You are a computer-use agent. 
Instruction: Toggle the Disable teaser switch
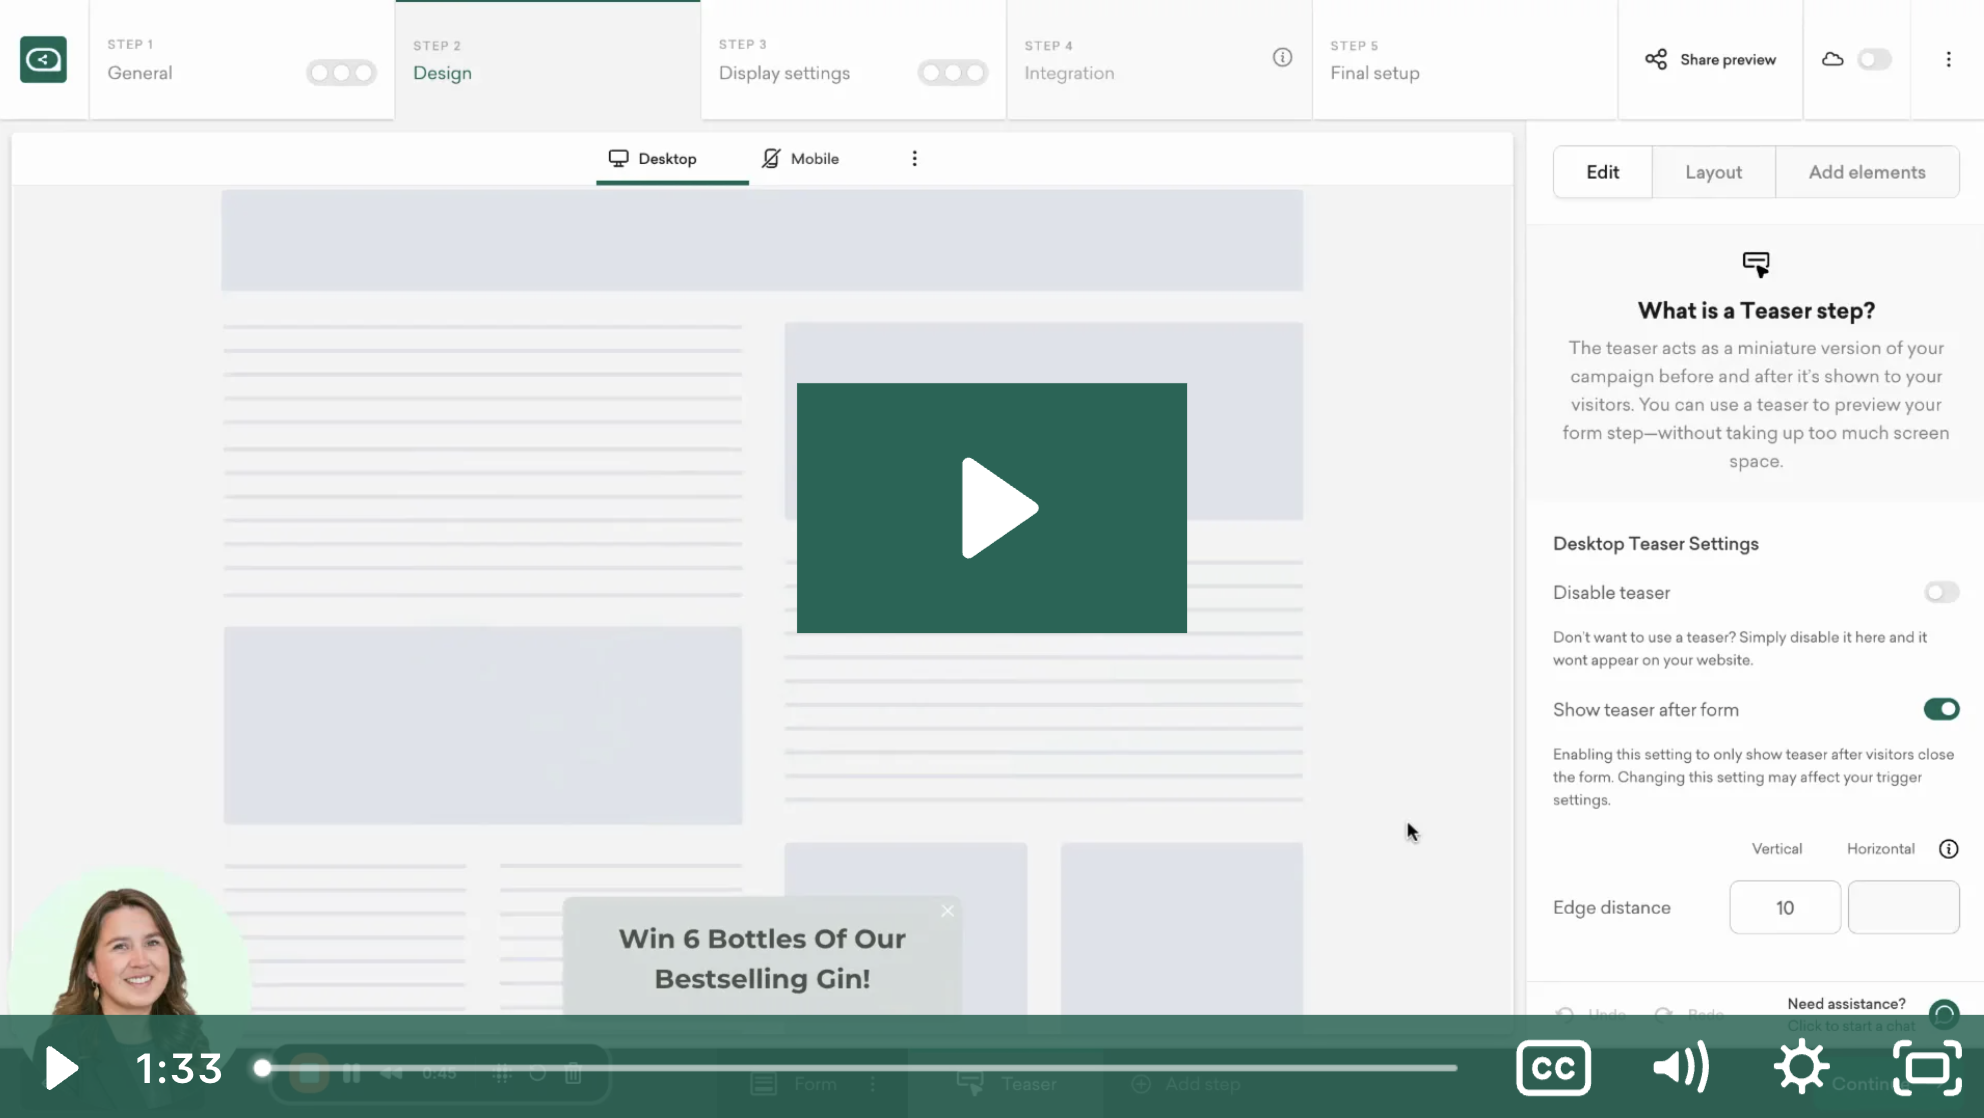(1941, 592)
